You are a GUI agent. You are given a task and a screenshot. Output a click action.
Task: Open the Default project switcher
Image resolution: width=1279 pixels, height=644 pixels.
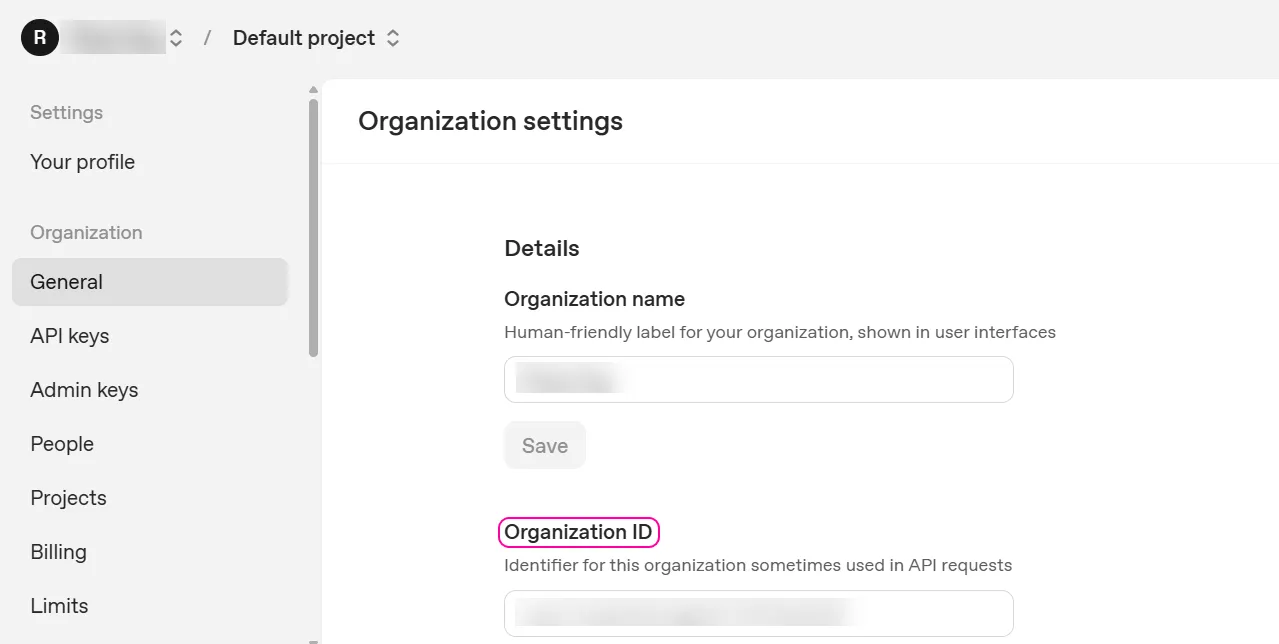click(x=316, y=38)
